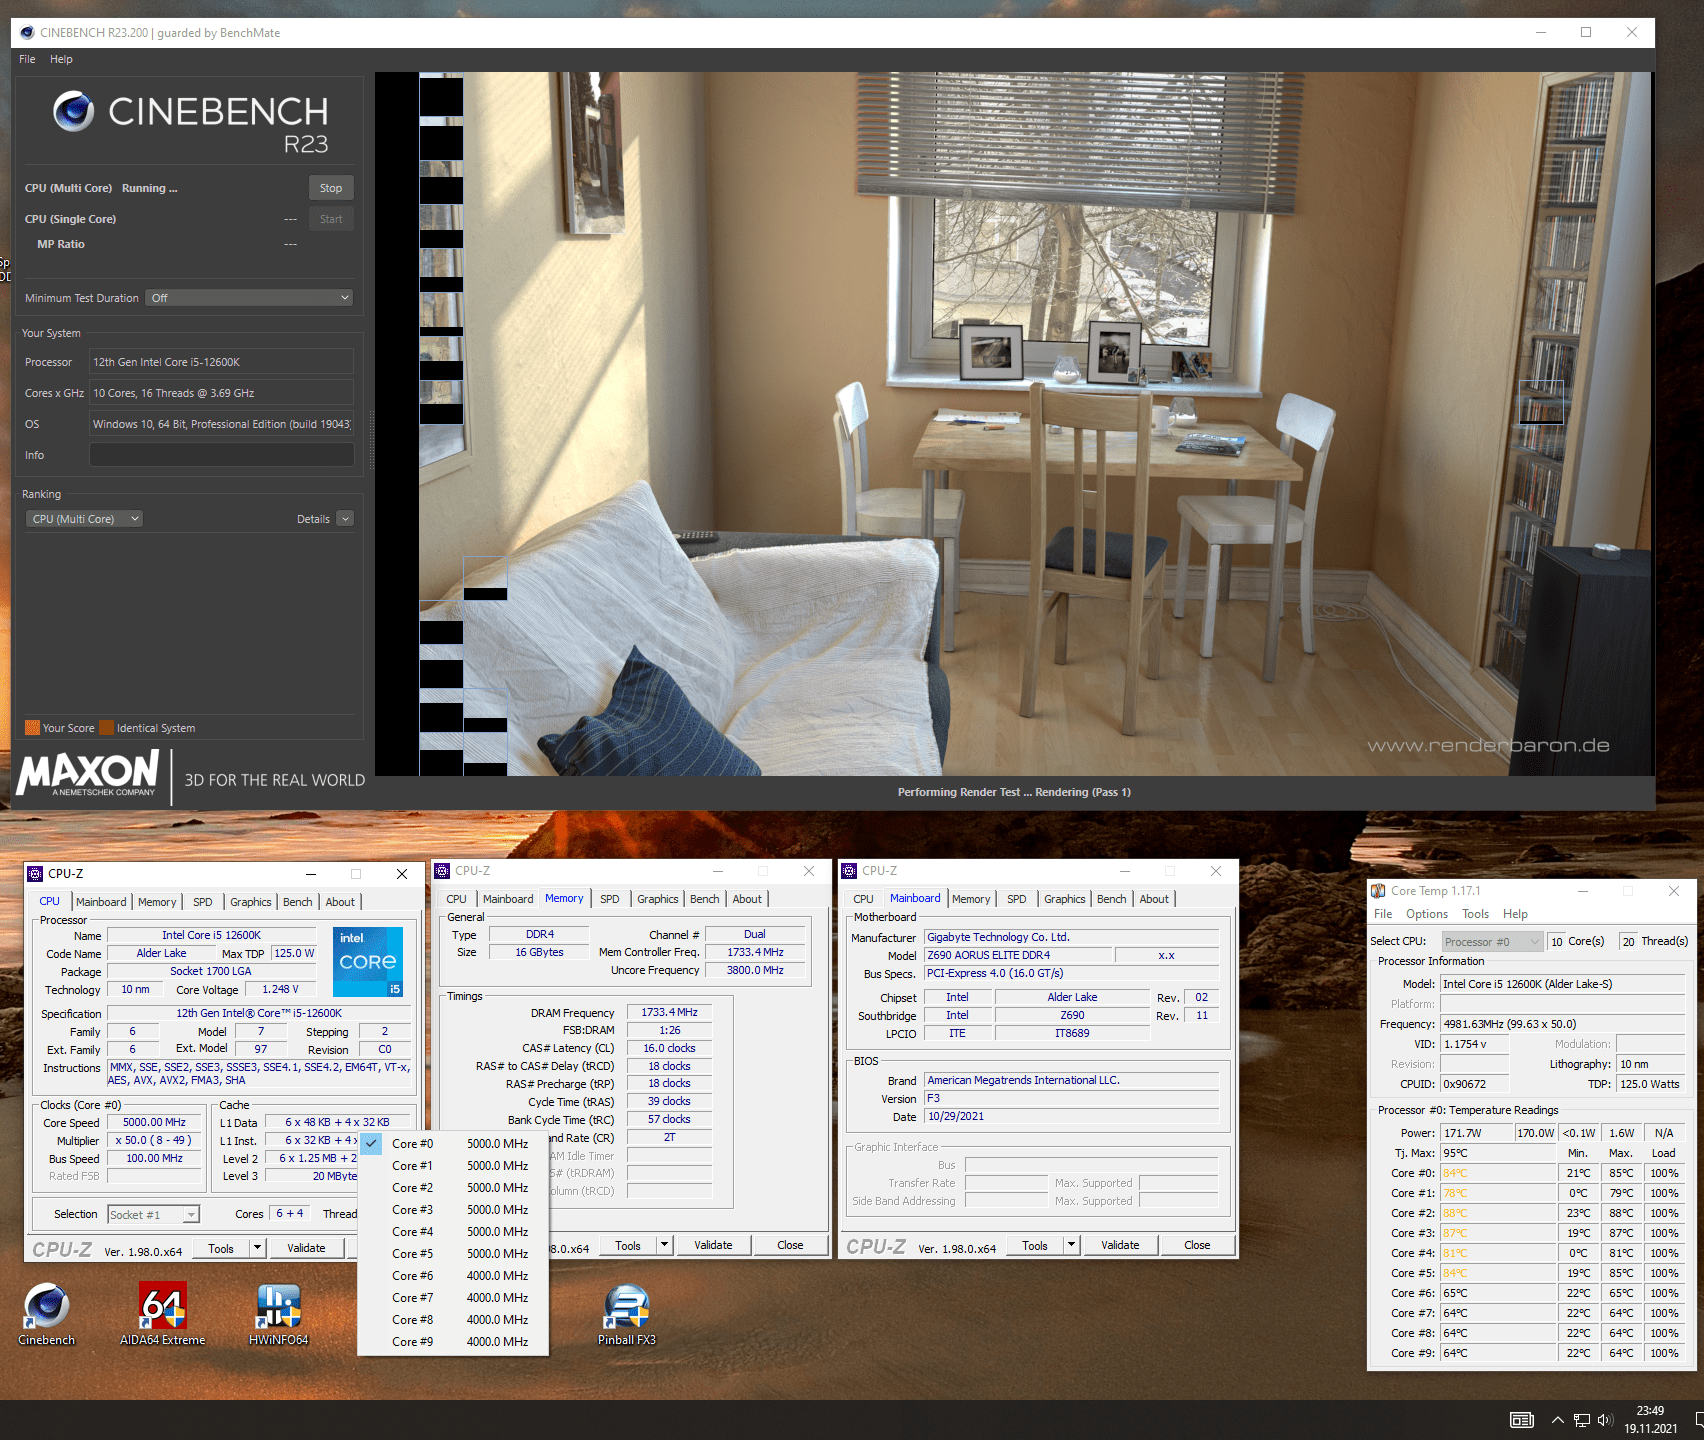Click the Core Speed value '5000.00 MHz'

[x=154, y=1122]
